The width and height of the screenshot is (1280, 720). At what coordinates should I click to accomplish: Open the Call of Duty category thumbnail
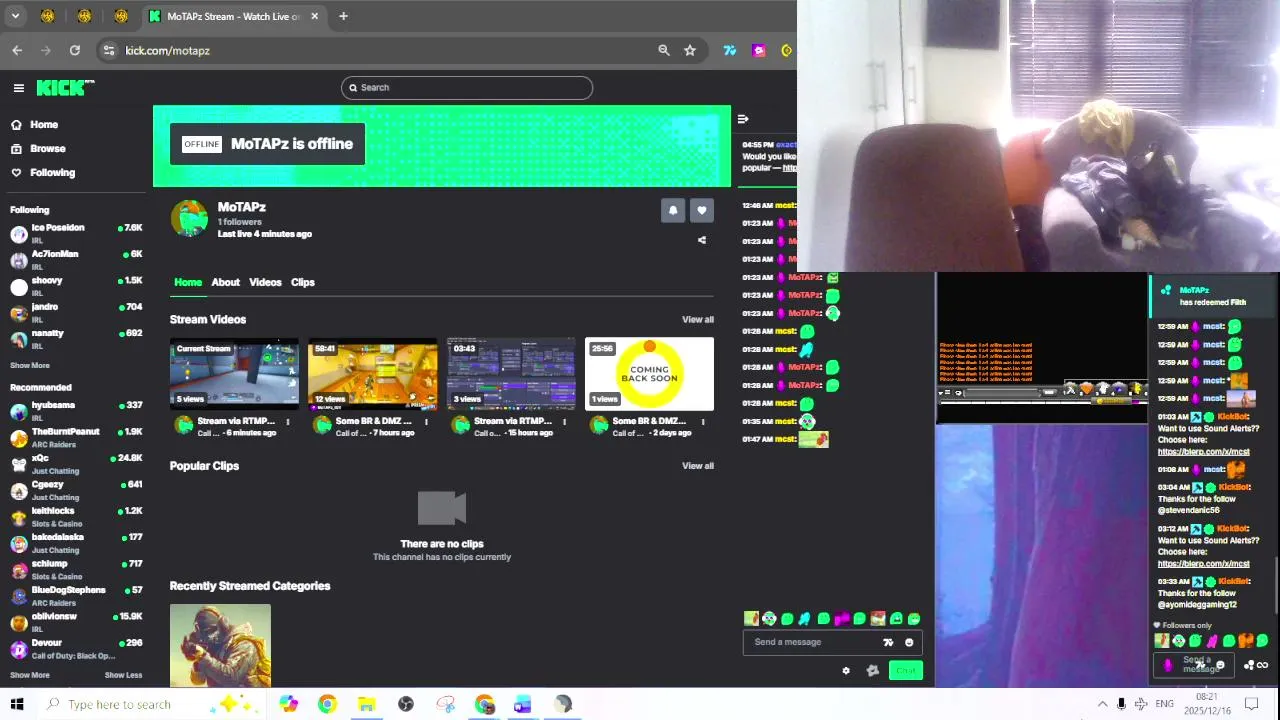tap(220, 645)
